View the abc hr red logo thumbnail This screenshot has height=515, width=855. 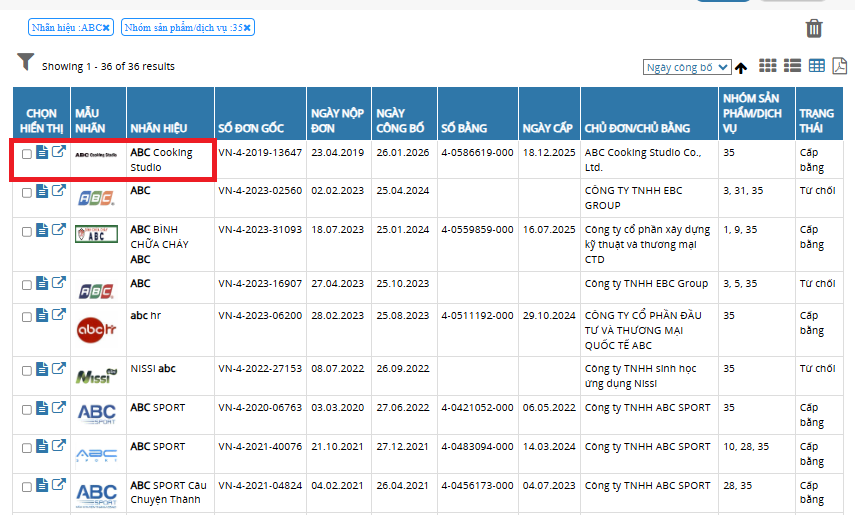(x=97, y=330)
